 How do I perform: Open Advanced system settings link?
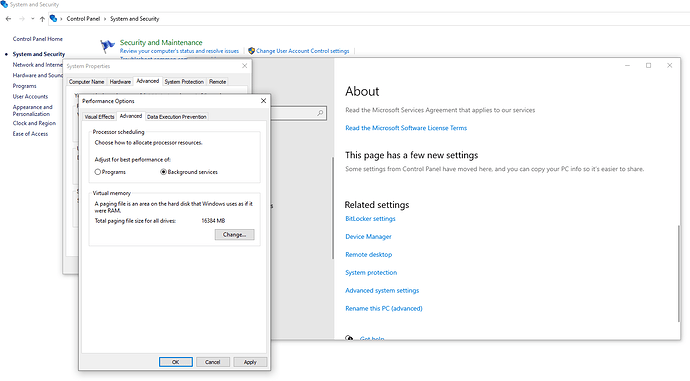tap(382, 290)
